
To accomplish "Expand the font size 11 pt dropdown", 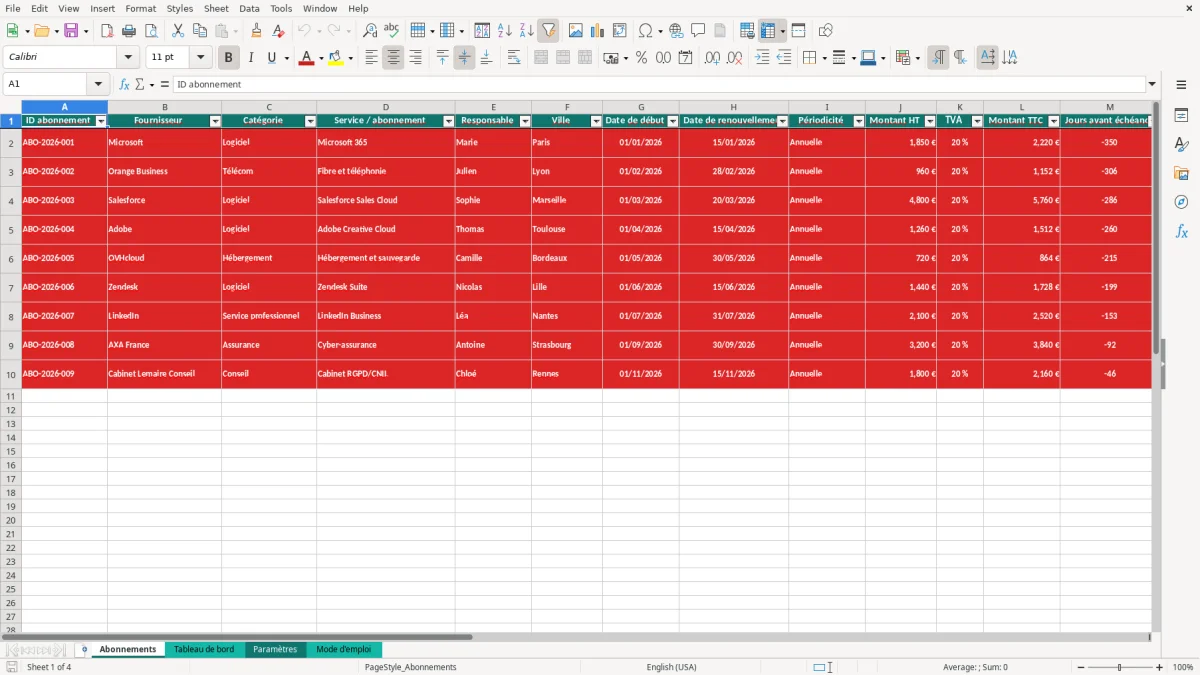I will [200, 58].
